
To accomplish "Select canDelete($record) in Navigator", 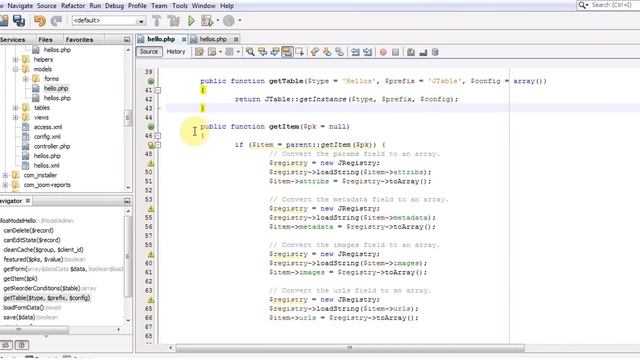I will click(x=28, y=231).
